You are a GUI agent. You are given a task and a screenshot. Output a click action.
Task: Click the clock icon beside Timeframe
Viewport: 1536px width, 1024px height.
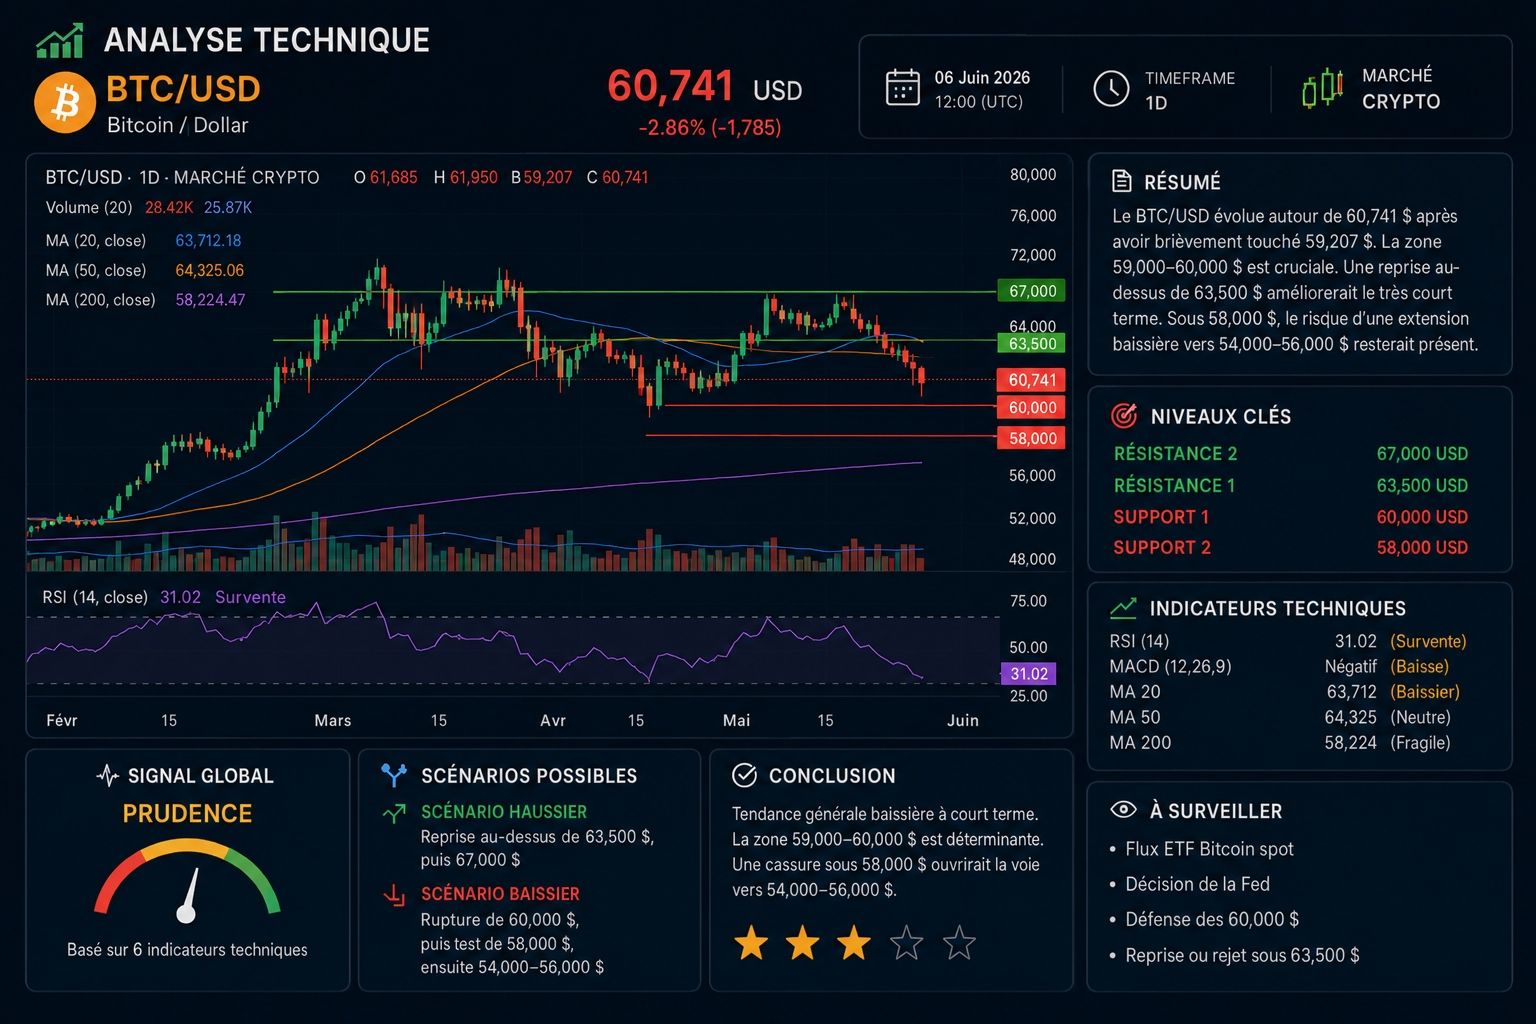click(1111, 88)
